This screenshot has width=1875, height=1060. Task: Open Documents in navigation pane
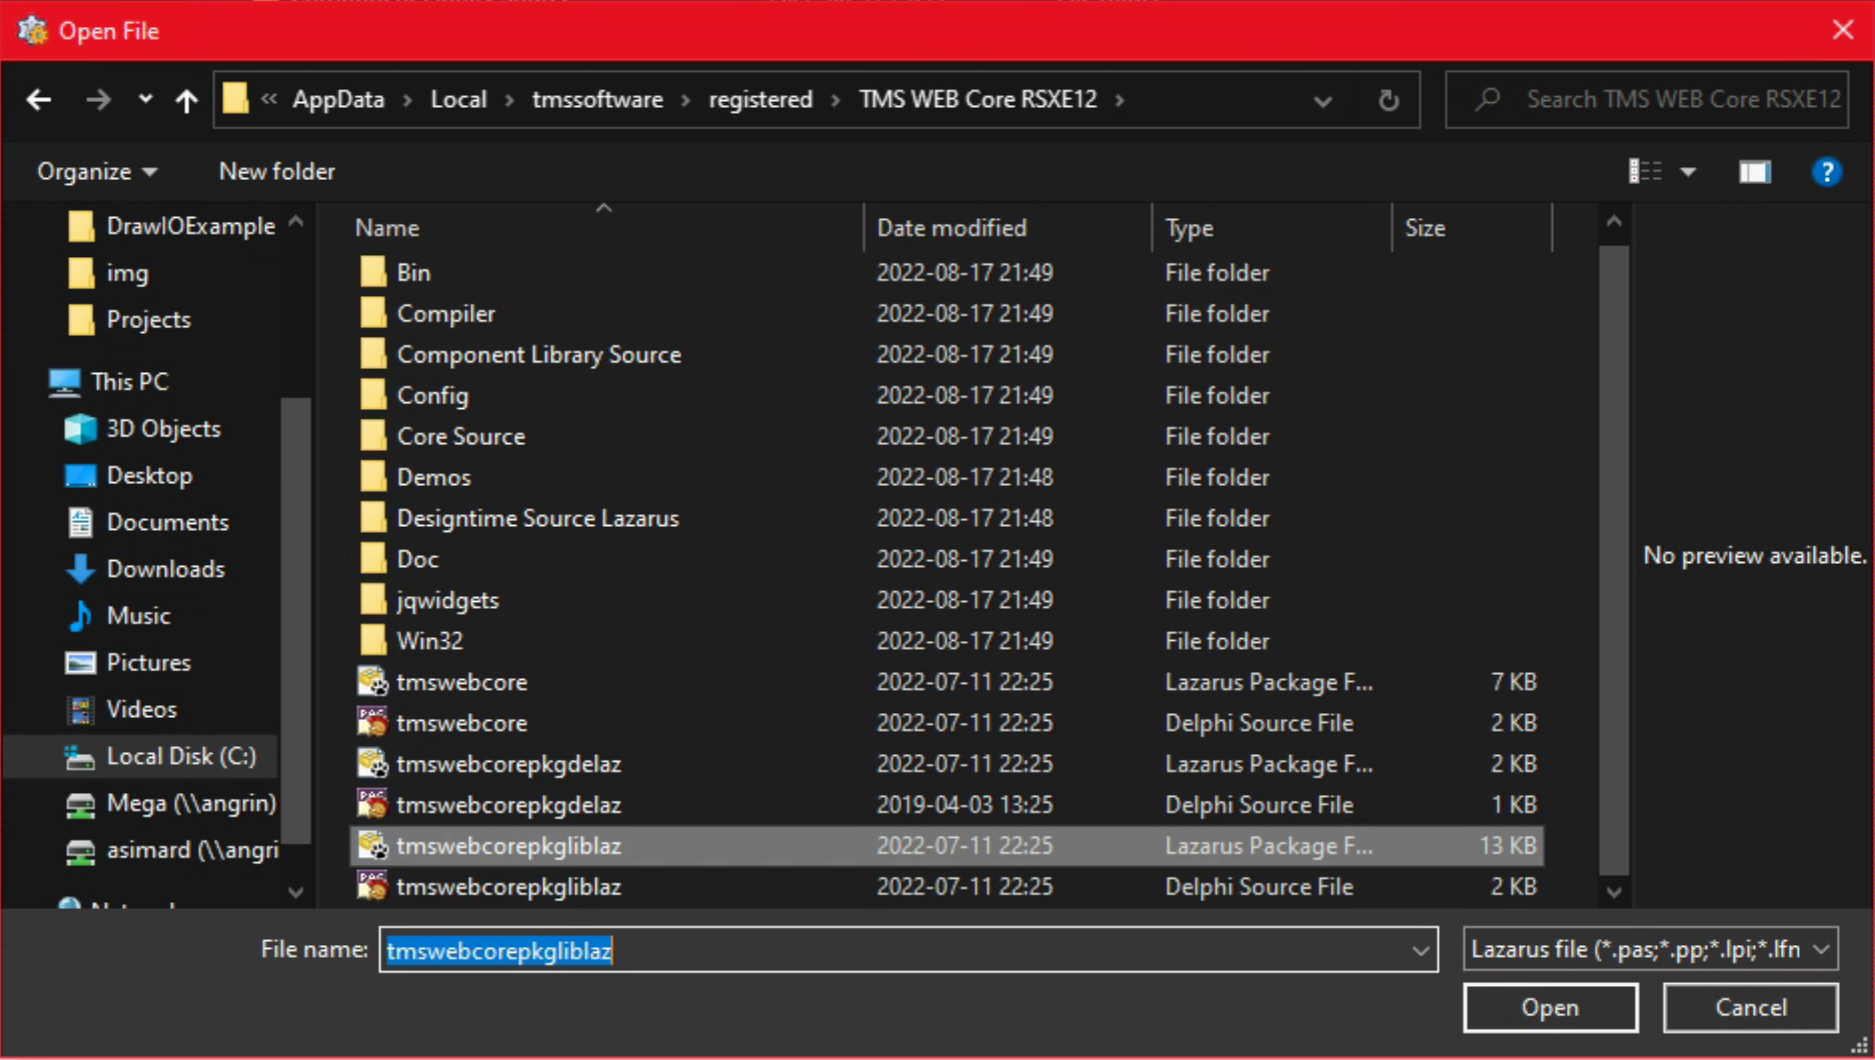(147, 522)
